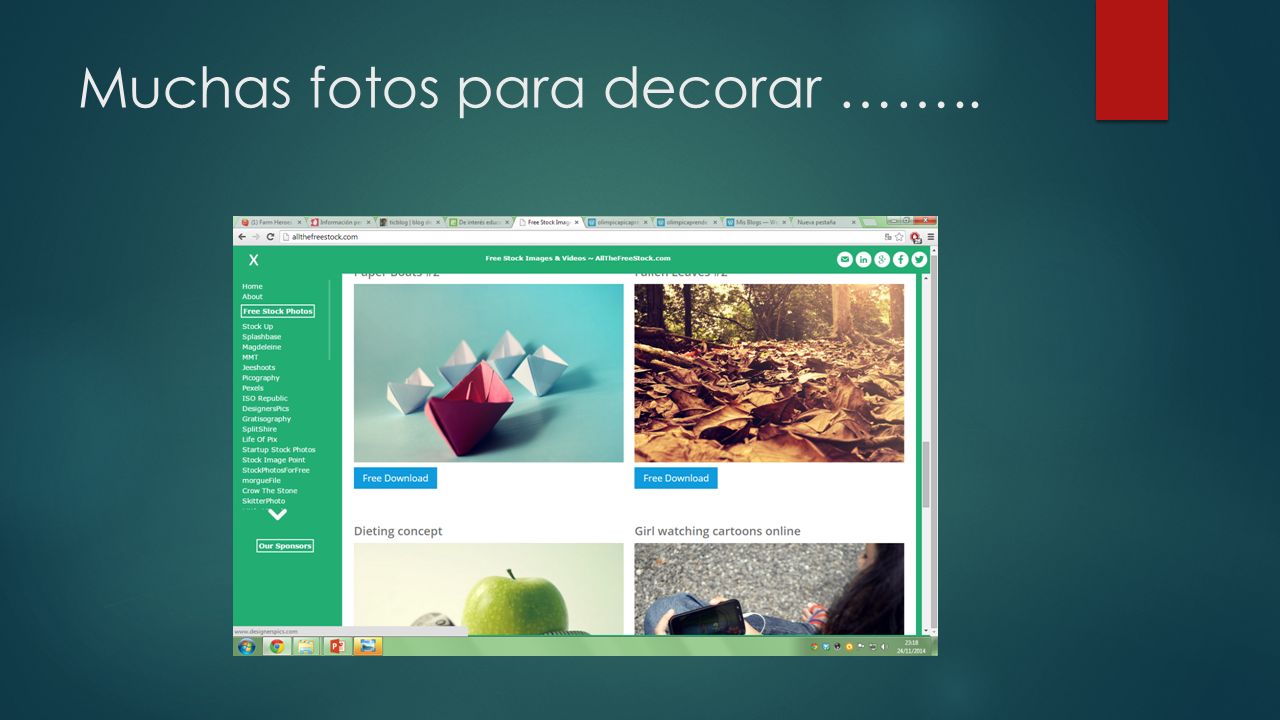Viewport: 1280px width, 720px height.
Task: Expand the sidebar list with the down chevron
Action: pyautogui.click(x=277, y=515)
